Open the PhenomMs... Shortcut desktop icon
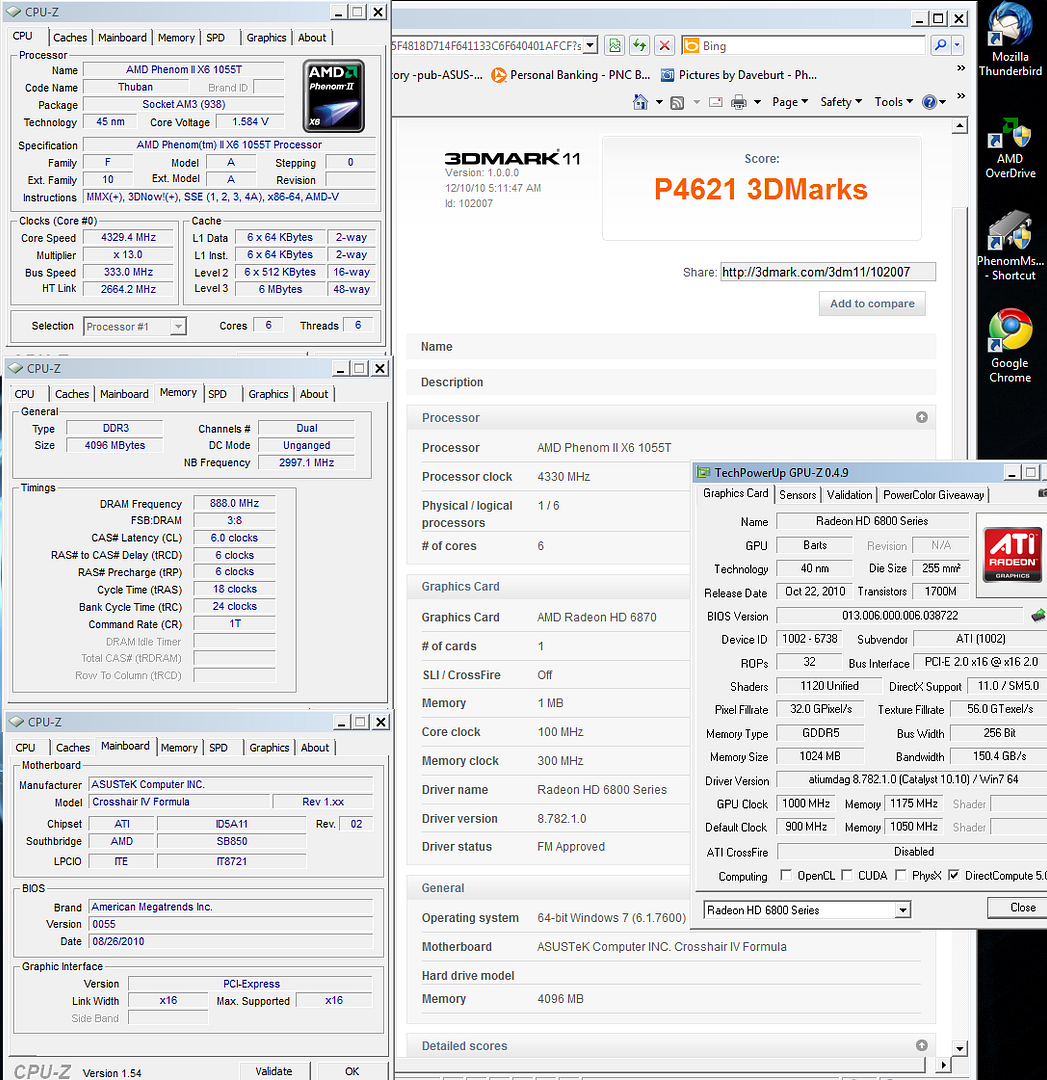Viewport: 1047px width, 1080px height. (x=1010, y=246)
